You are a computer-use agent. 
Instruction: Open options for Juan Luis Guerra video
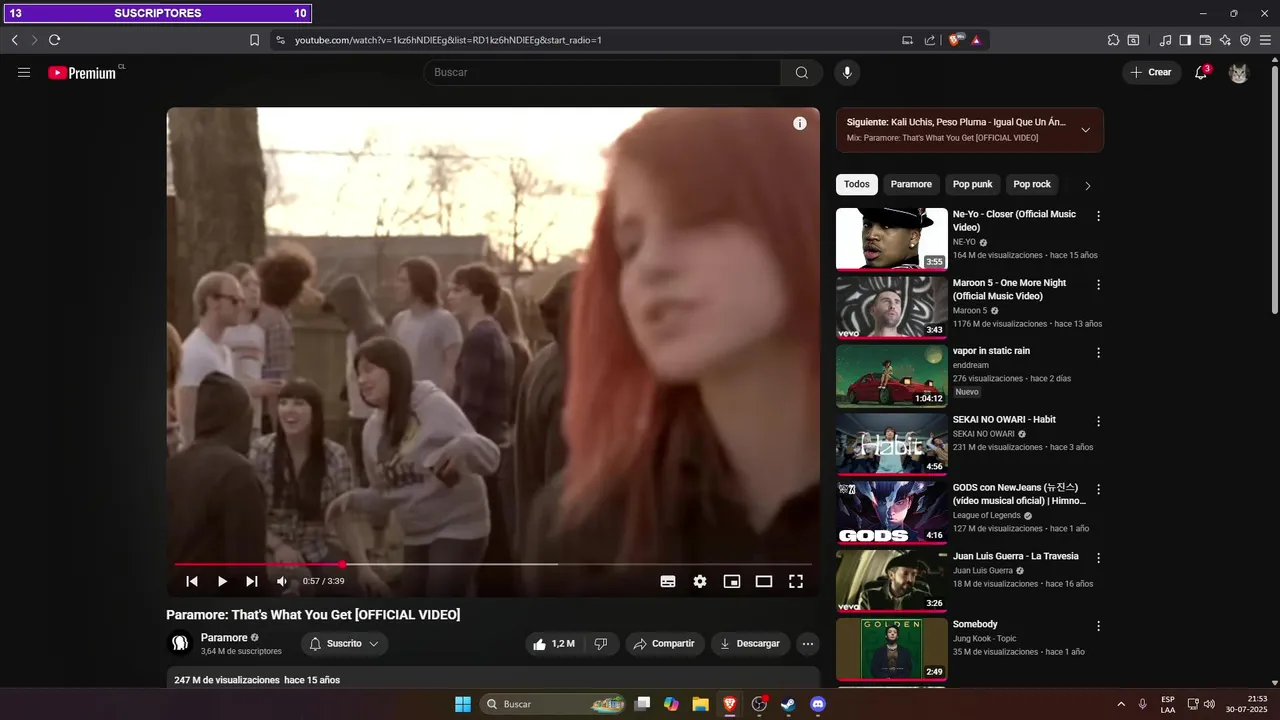tap(1098, 558)
